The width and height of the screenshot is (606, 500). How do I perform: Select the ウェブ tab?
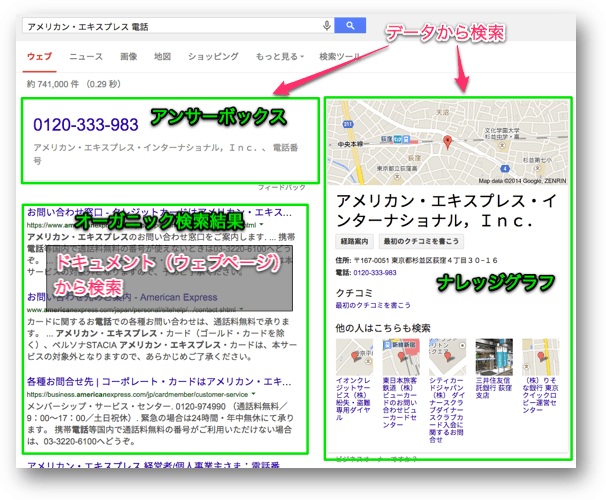(x=39, y=56)
